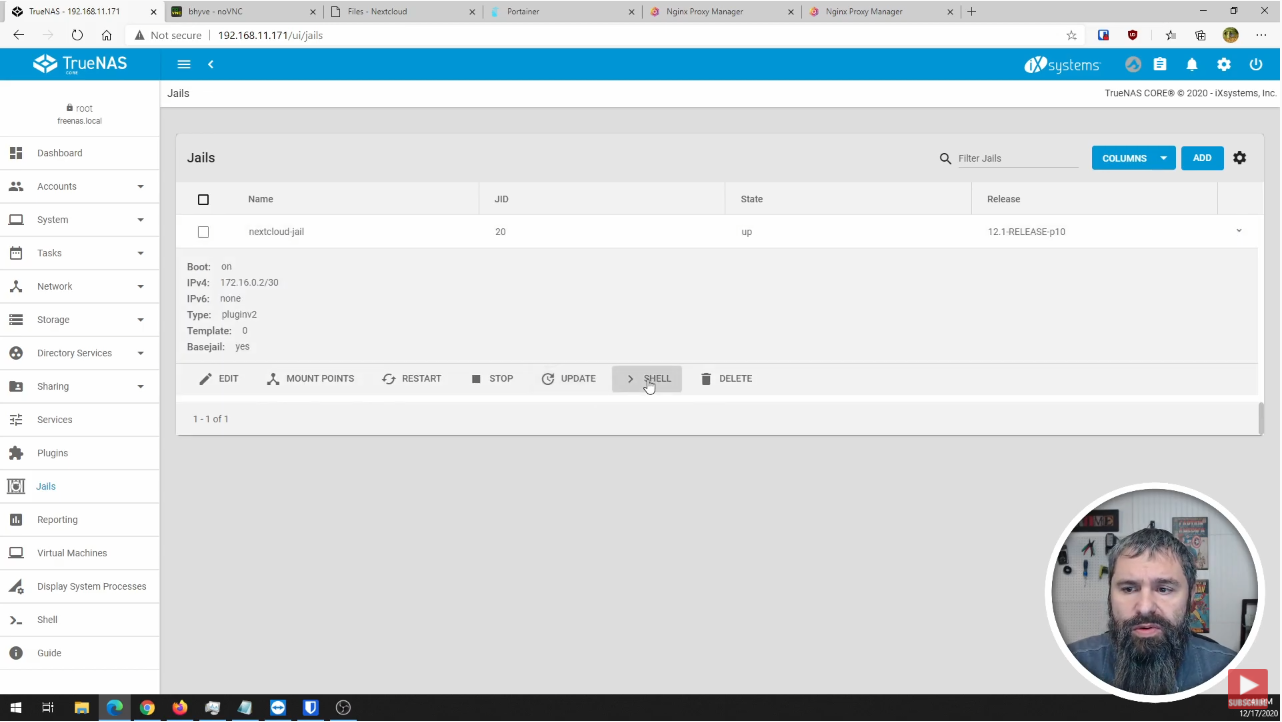Check the nextcloud-jail row checkbox
This screenshot has width=1282, height=722.
point(203,232)
